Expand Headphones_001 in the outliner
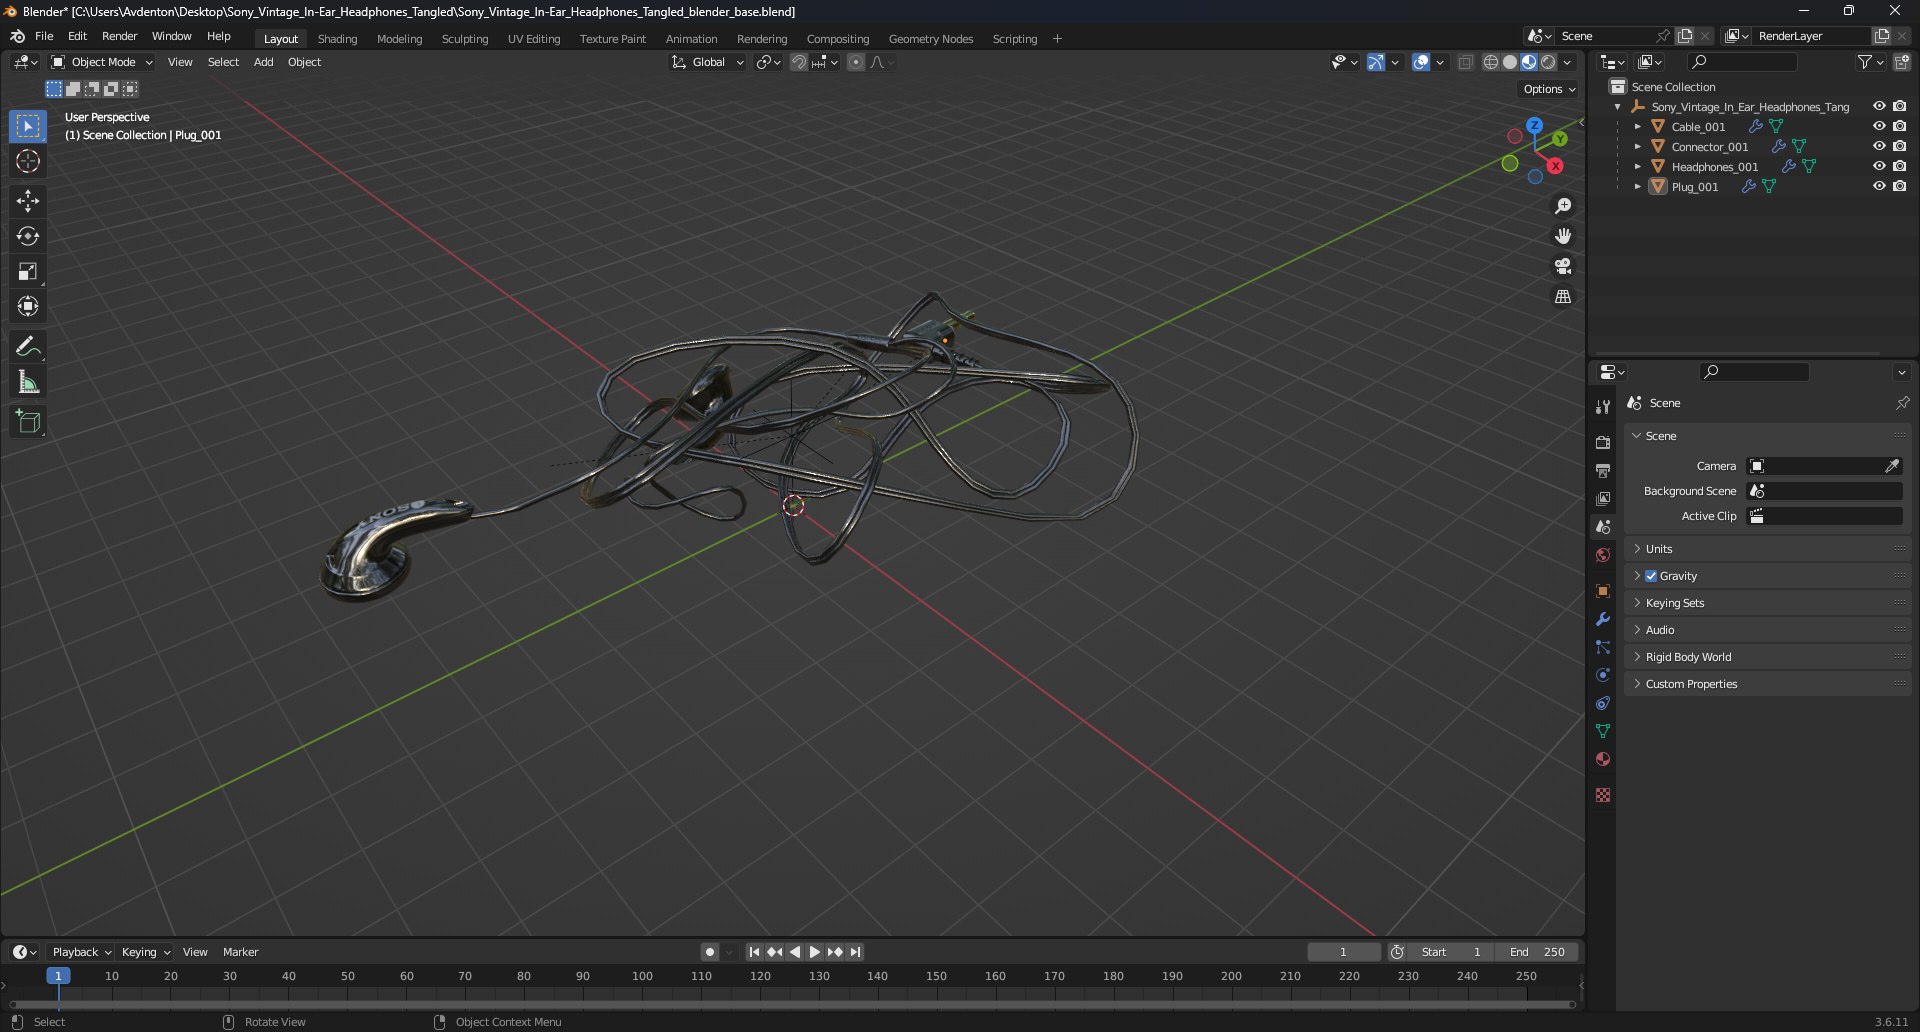 [x=1638, y=167]
